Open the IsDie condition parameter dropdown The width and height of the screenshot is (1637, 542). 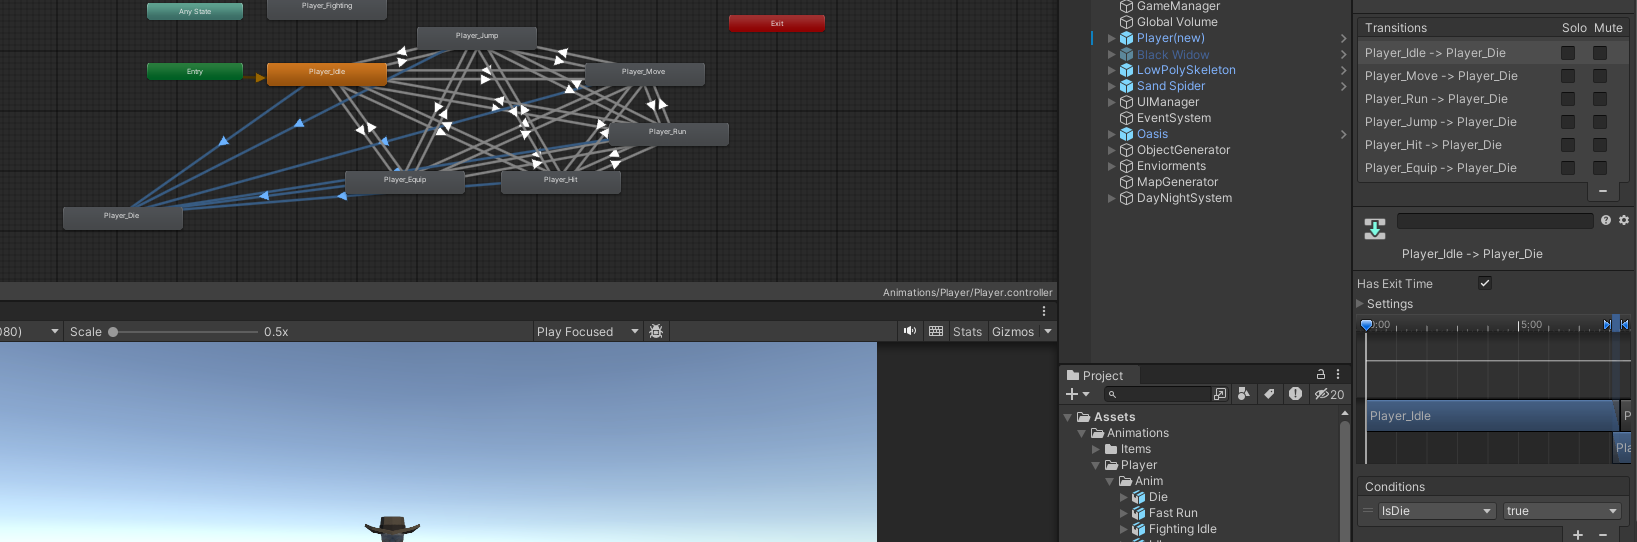point(1436,511)
